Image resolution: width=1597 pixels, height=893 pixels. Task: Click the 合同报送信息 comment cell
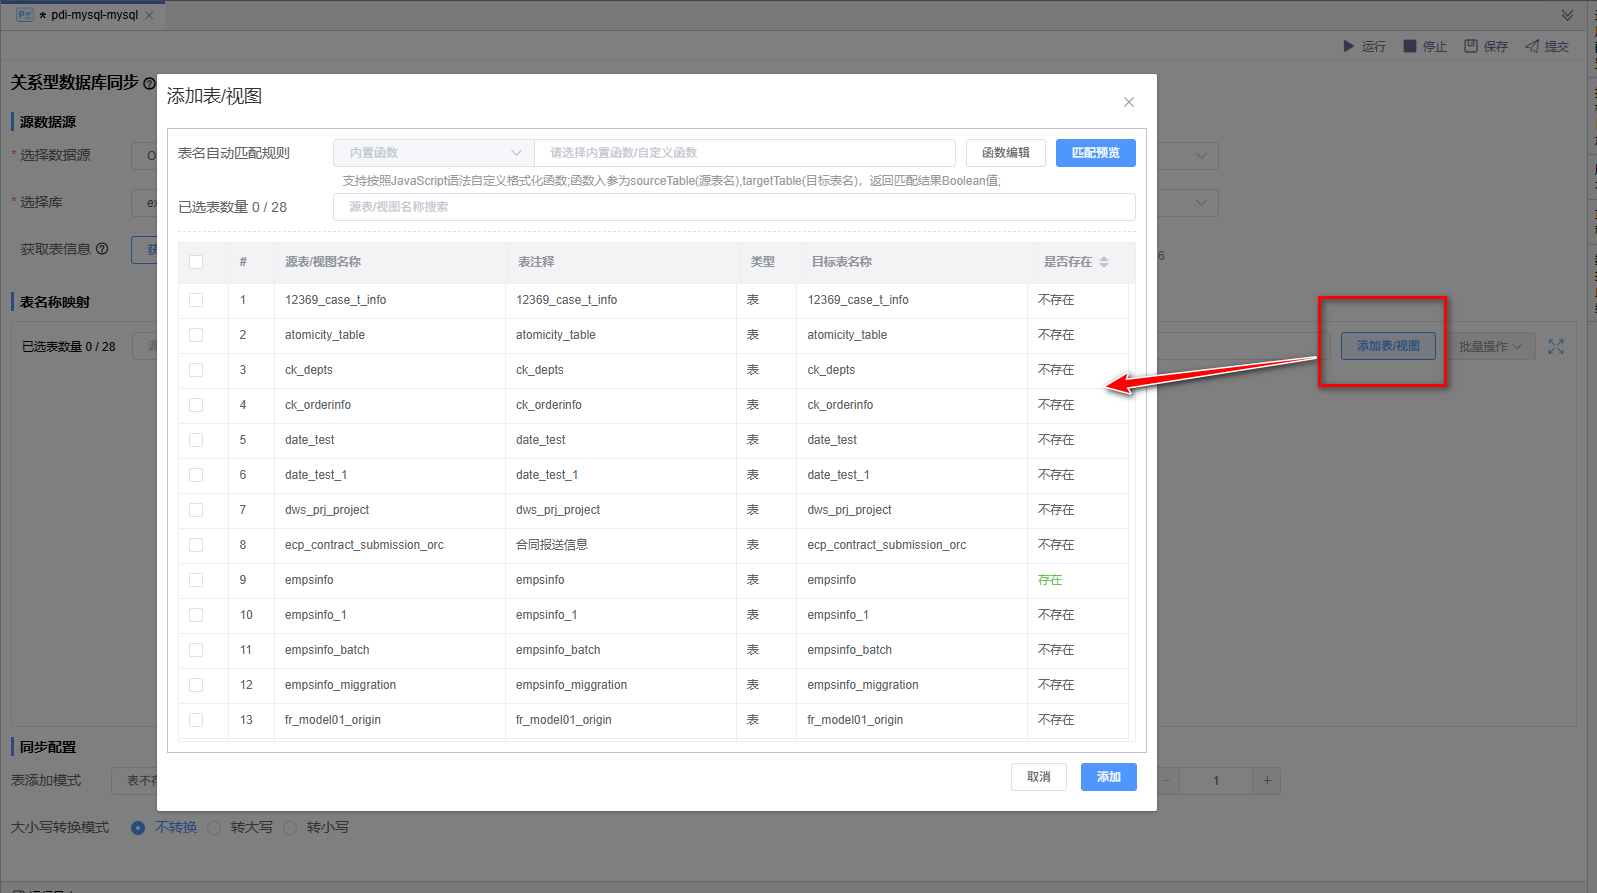click(x=552, y=545)
